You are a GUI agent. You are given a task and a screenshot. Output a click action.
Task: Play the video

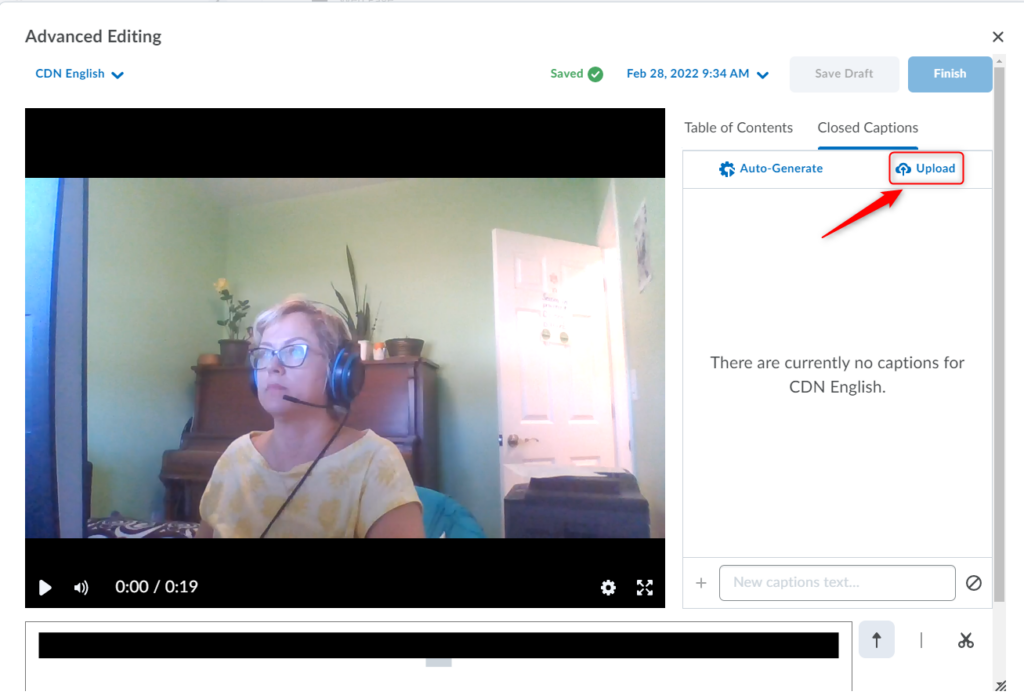click(45, 588)
